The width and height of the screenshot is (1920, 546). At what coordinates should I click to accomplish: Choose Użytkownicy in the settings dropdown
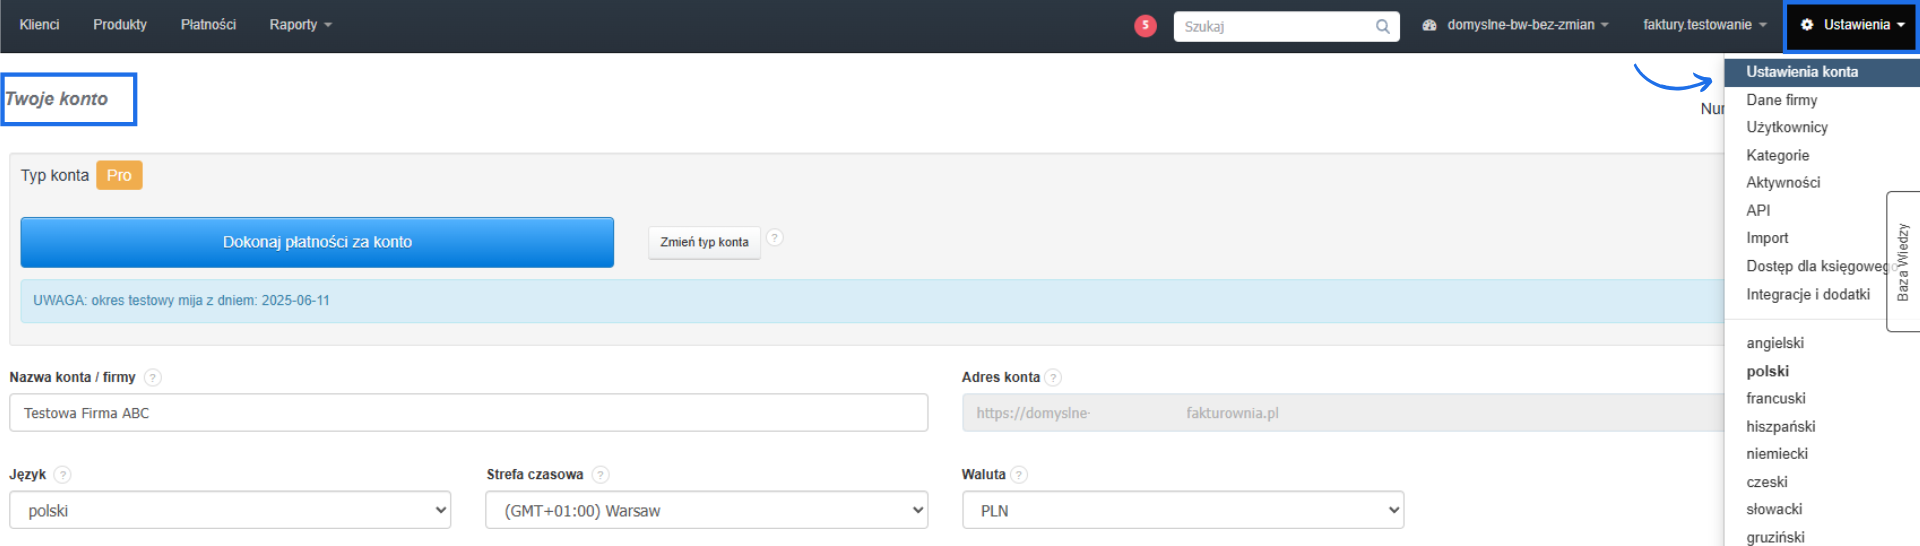pos(1786,127)
